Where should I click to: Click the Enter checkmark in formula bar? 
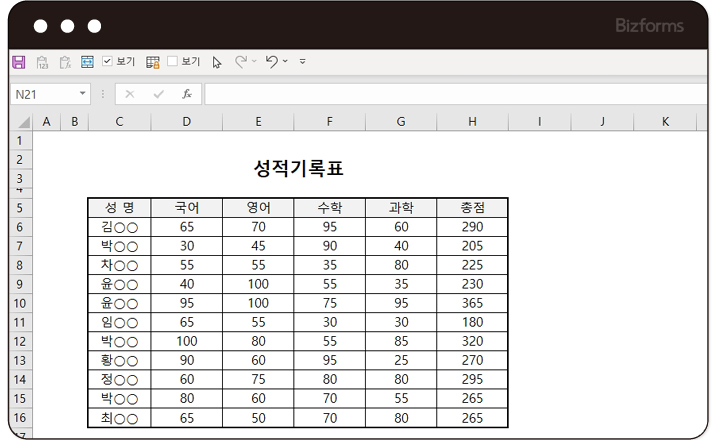pyautogui.click(x=158, y=94)
